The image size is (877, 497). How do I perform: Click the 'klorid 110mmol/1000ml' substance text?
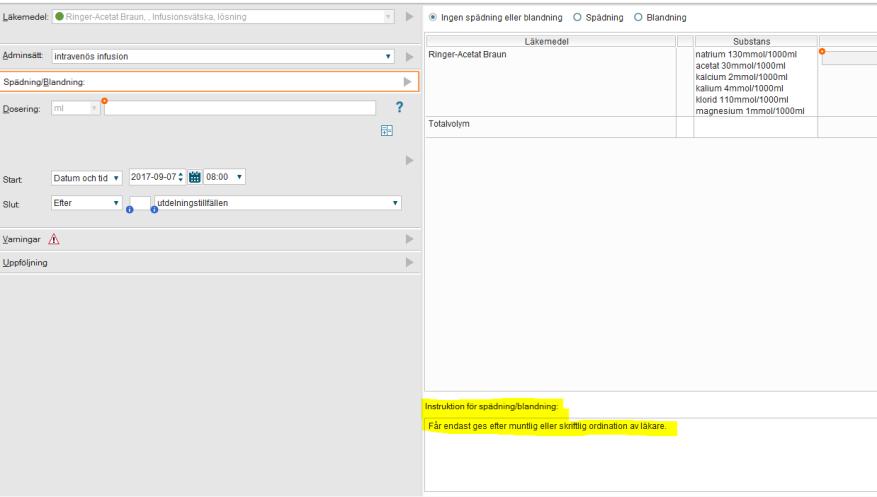click(742, 100)
